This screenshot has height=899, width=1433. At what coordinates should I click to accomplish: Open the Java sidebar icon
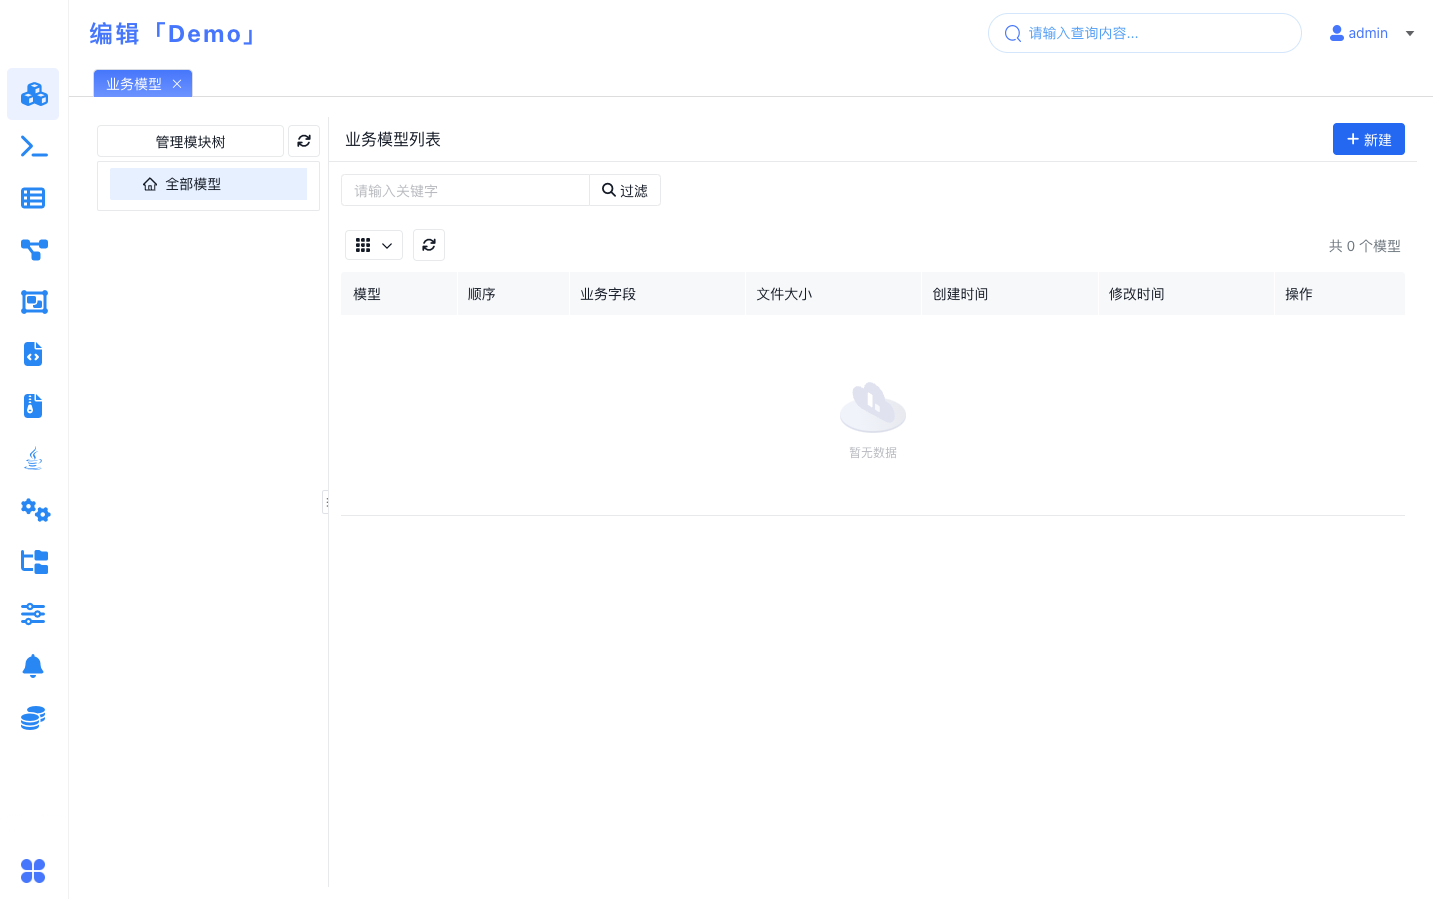(x=33, y=458)
